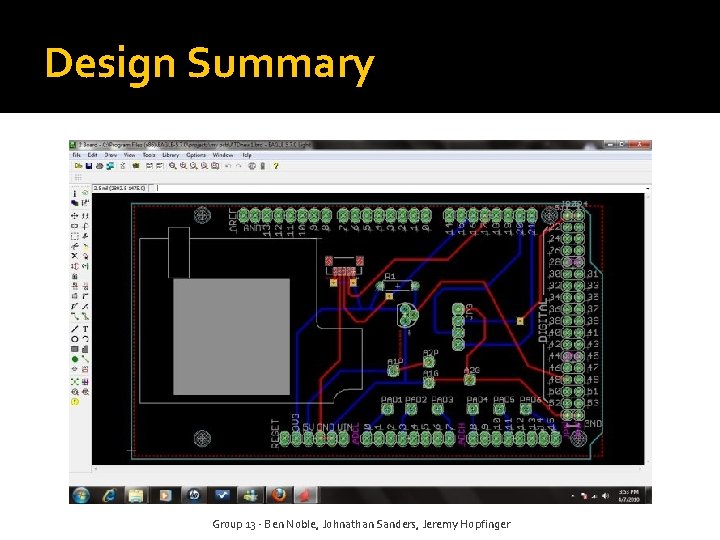Screen dimensions: 720x540
Task: Open the Window menu
Action: (x=223, y=155)
